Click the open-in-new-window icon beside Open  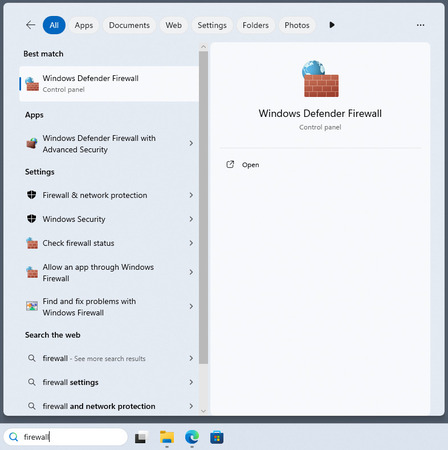click(x=230, y=164)
